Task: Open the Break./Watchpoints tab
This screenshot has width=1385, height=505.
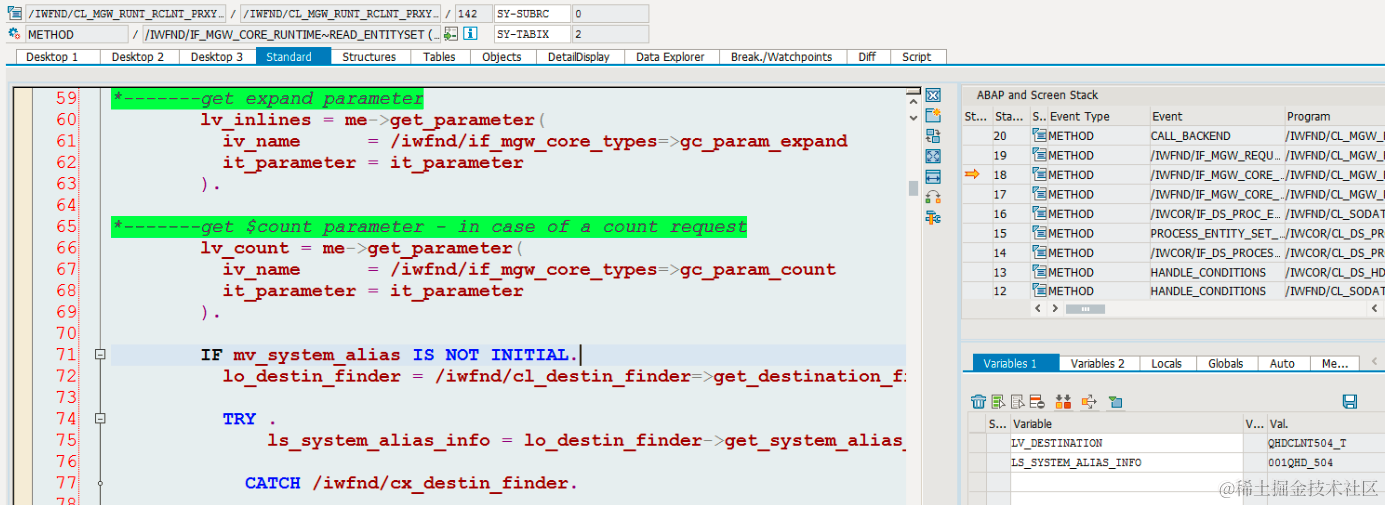Action: click(x=781, y=57)
